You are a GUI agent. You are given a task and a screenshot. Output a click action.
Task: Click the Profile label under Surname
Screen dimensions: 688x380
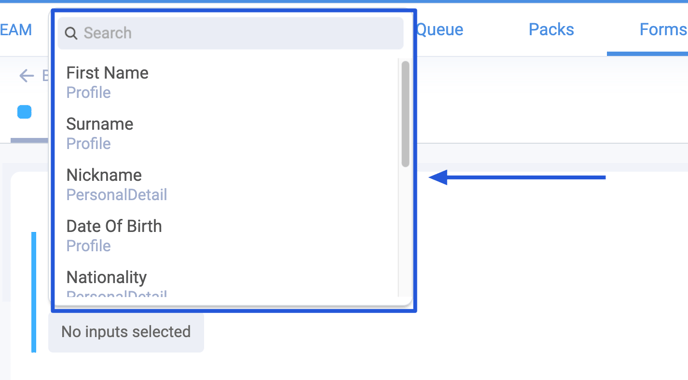(x=88, y=144)
